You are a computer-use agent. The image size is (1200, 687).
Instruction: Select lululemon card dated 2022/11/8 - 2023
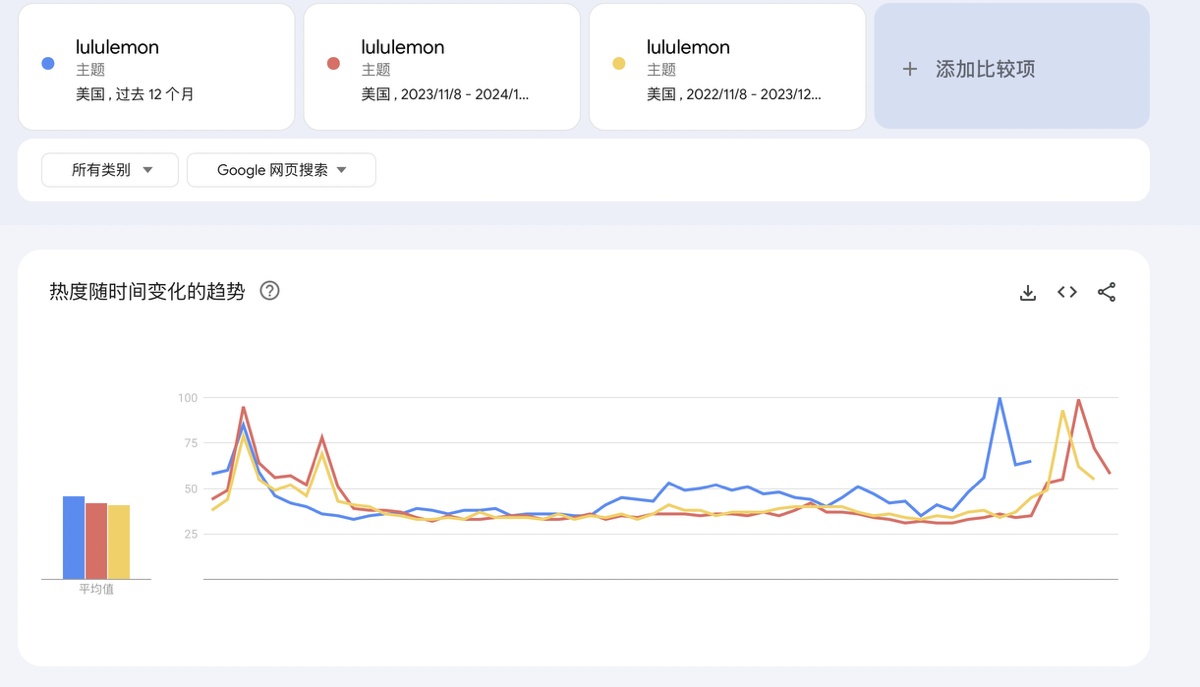(x=727, y=66)
